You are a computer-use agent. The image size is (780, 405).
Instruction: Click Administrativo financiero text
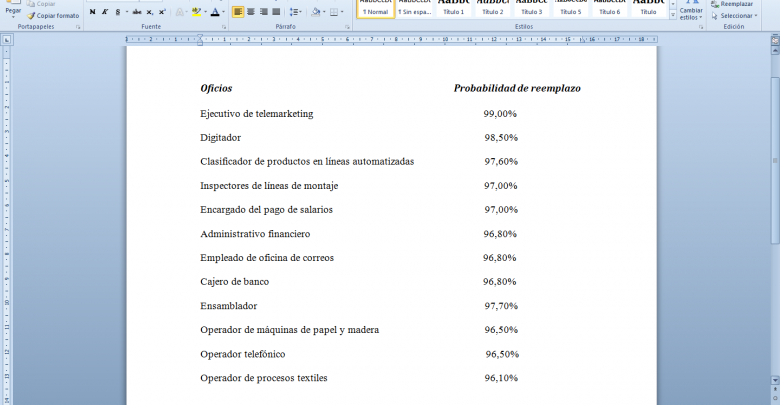point(255,234)
